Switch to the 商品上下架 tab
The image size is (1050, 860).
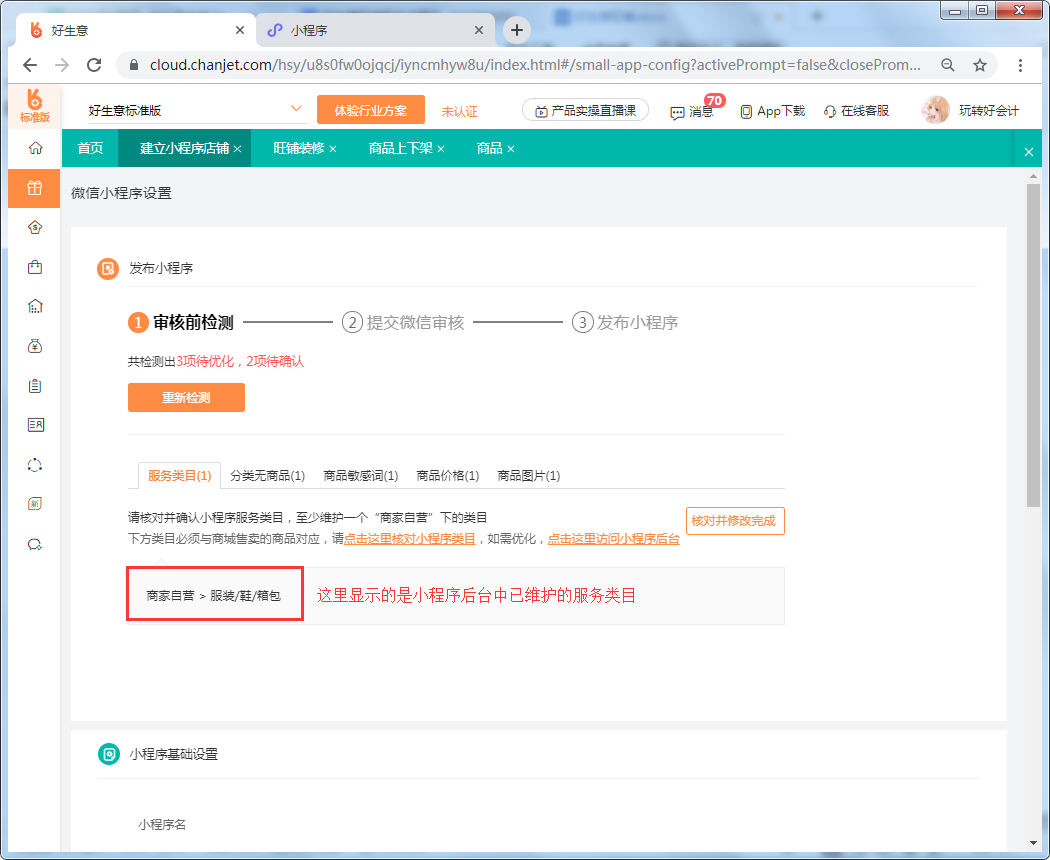(400, 148)
